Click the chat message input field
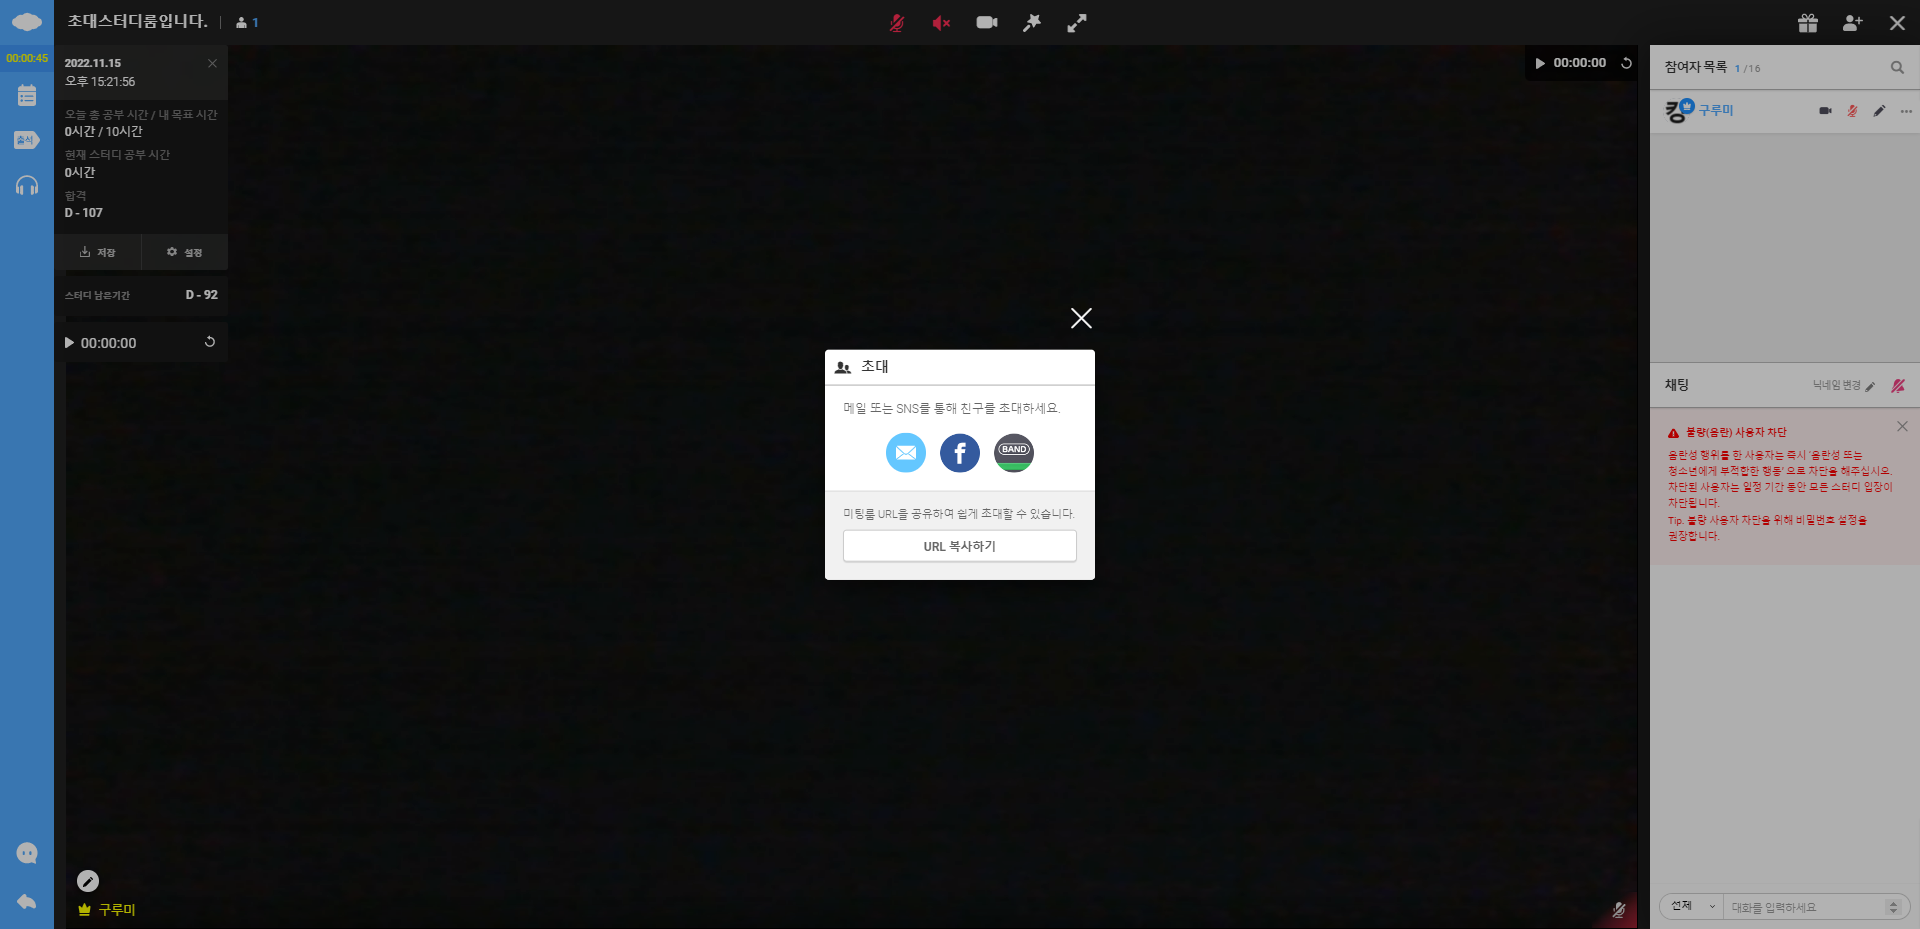Image resolution: width=1920 pixels, height=929 pixels. coord(1805,907)
